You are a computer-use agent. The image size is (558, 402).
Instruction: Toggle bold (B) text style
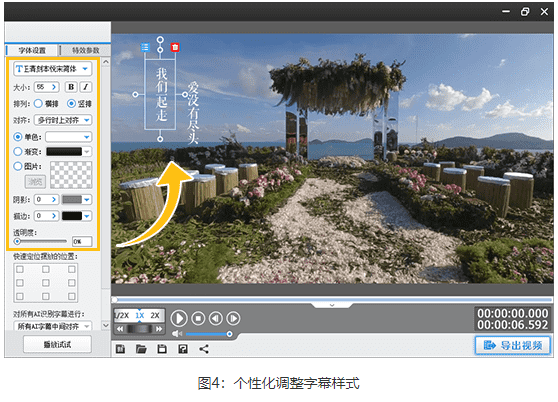71,87
